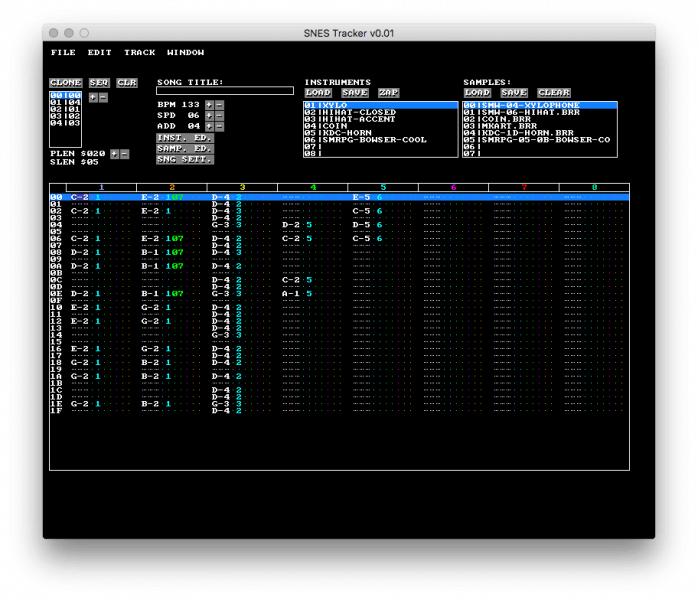Select instrument 01 XYLO
The image size is (698, 600).
pyautogui.click(x=381, y=105)
